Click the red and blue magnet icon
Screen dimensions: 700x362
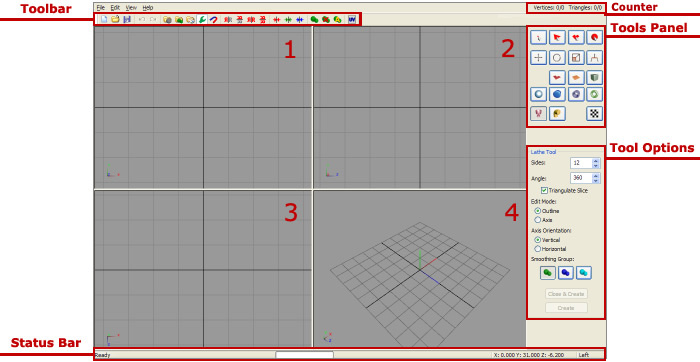(x=213, y=20)
